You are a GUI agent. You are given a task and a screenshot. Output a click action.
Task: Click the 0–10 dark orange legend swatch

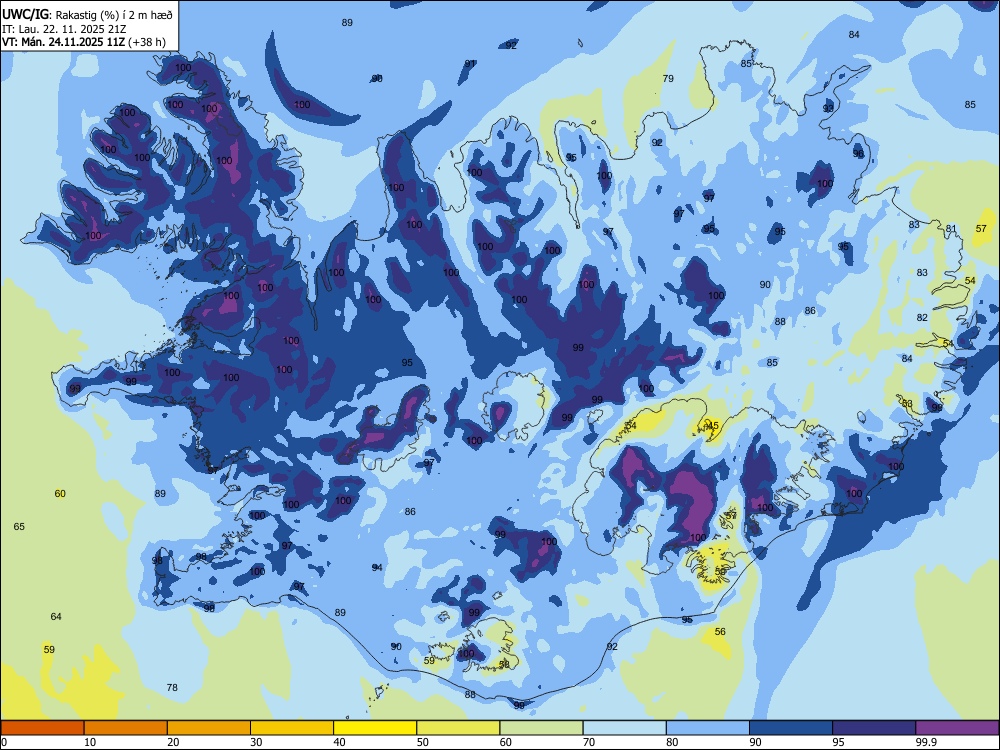42,728
